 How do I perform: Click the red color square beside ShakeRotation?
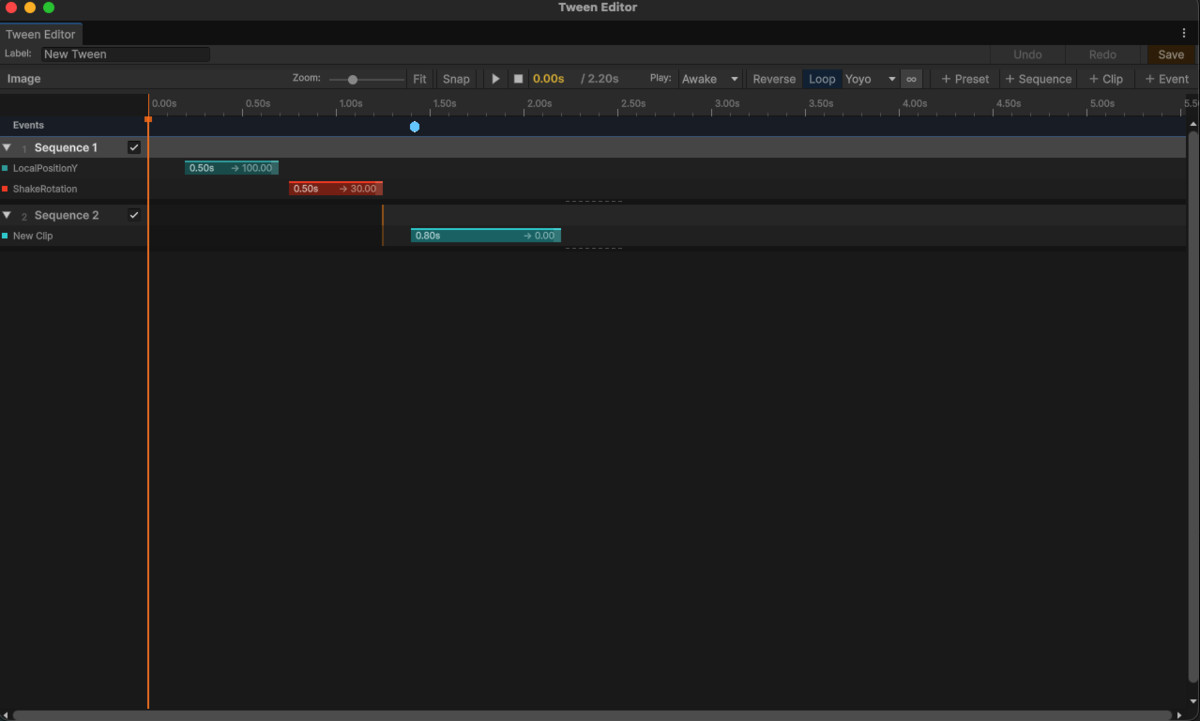point(5,189)
